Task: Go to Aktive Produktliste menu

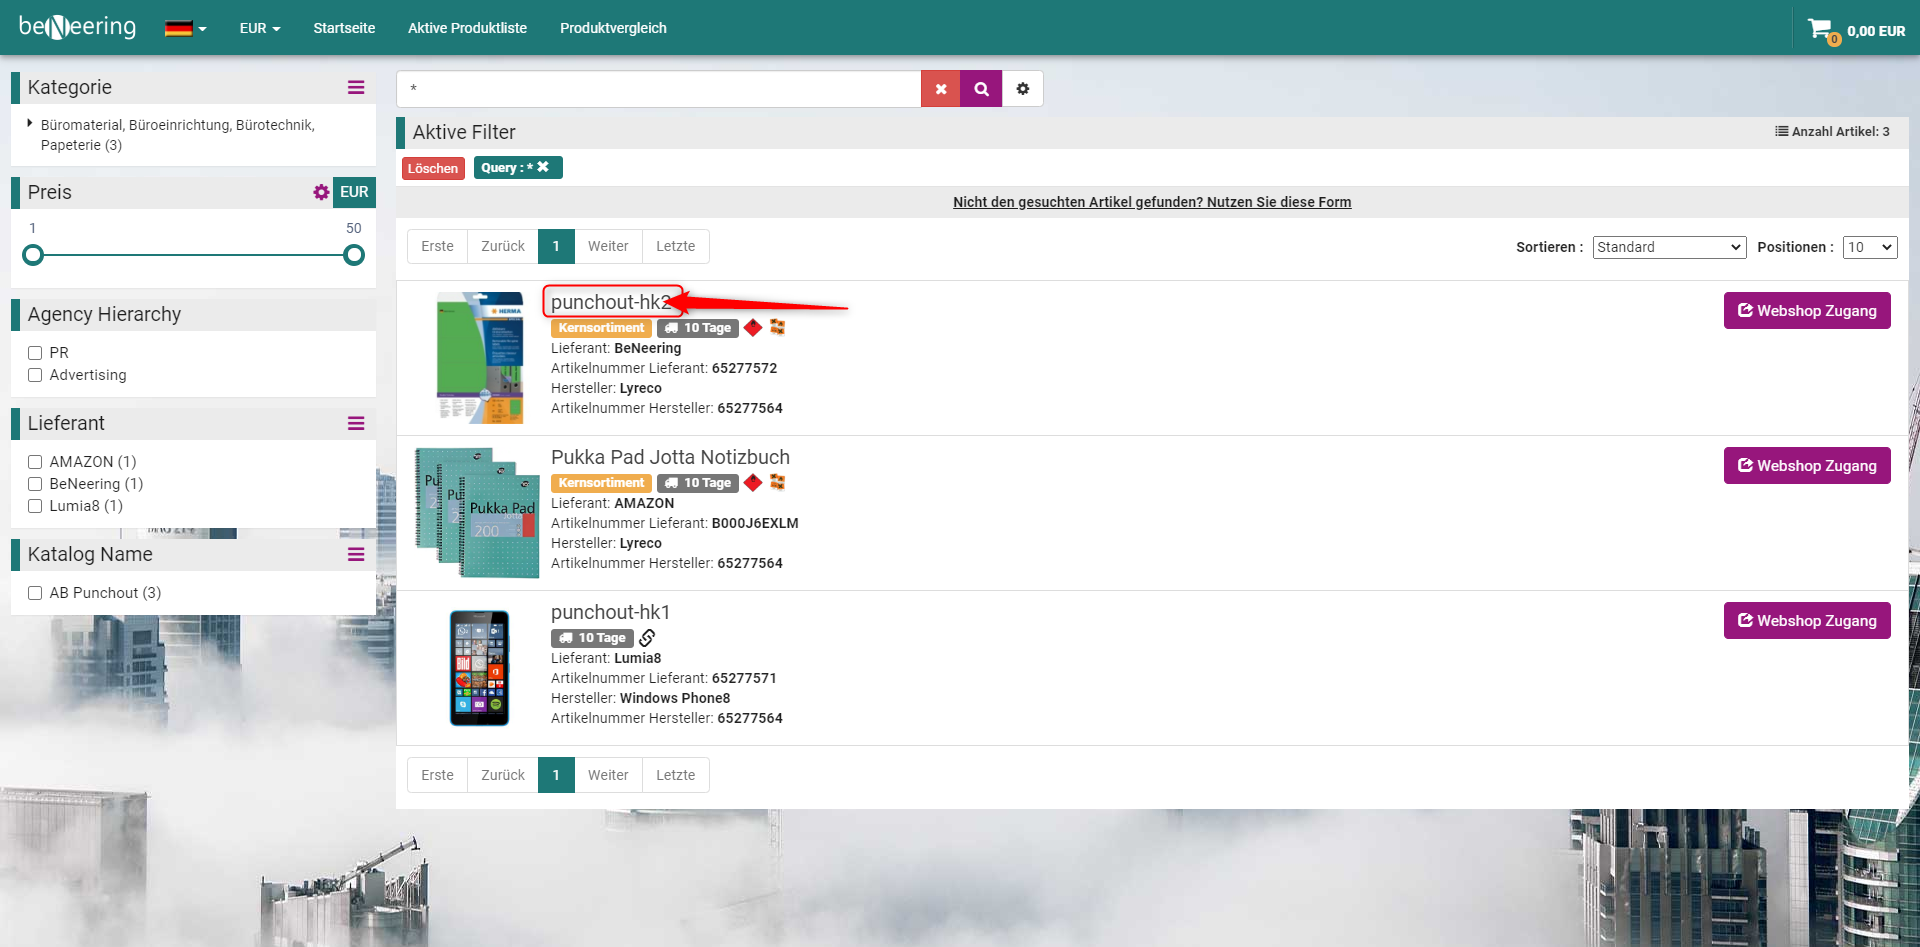Action: [467, 28]
